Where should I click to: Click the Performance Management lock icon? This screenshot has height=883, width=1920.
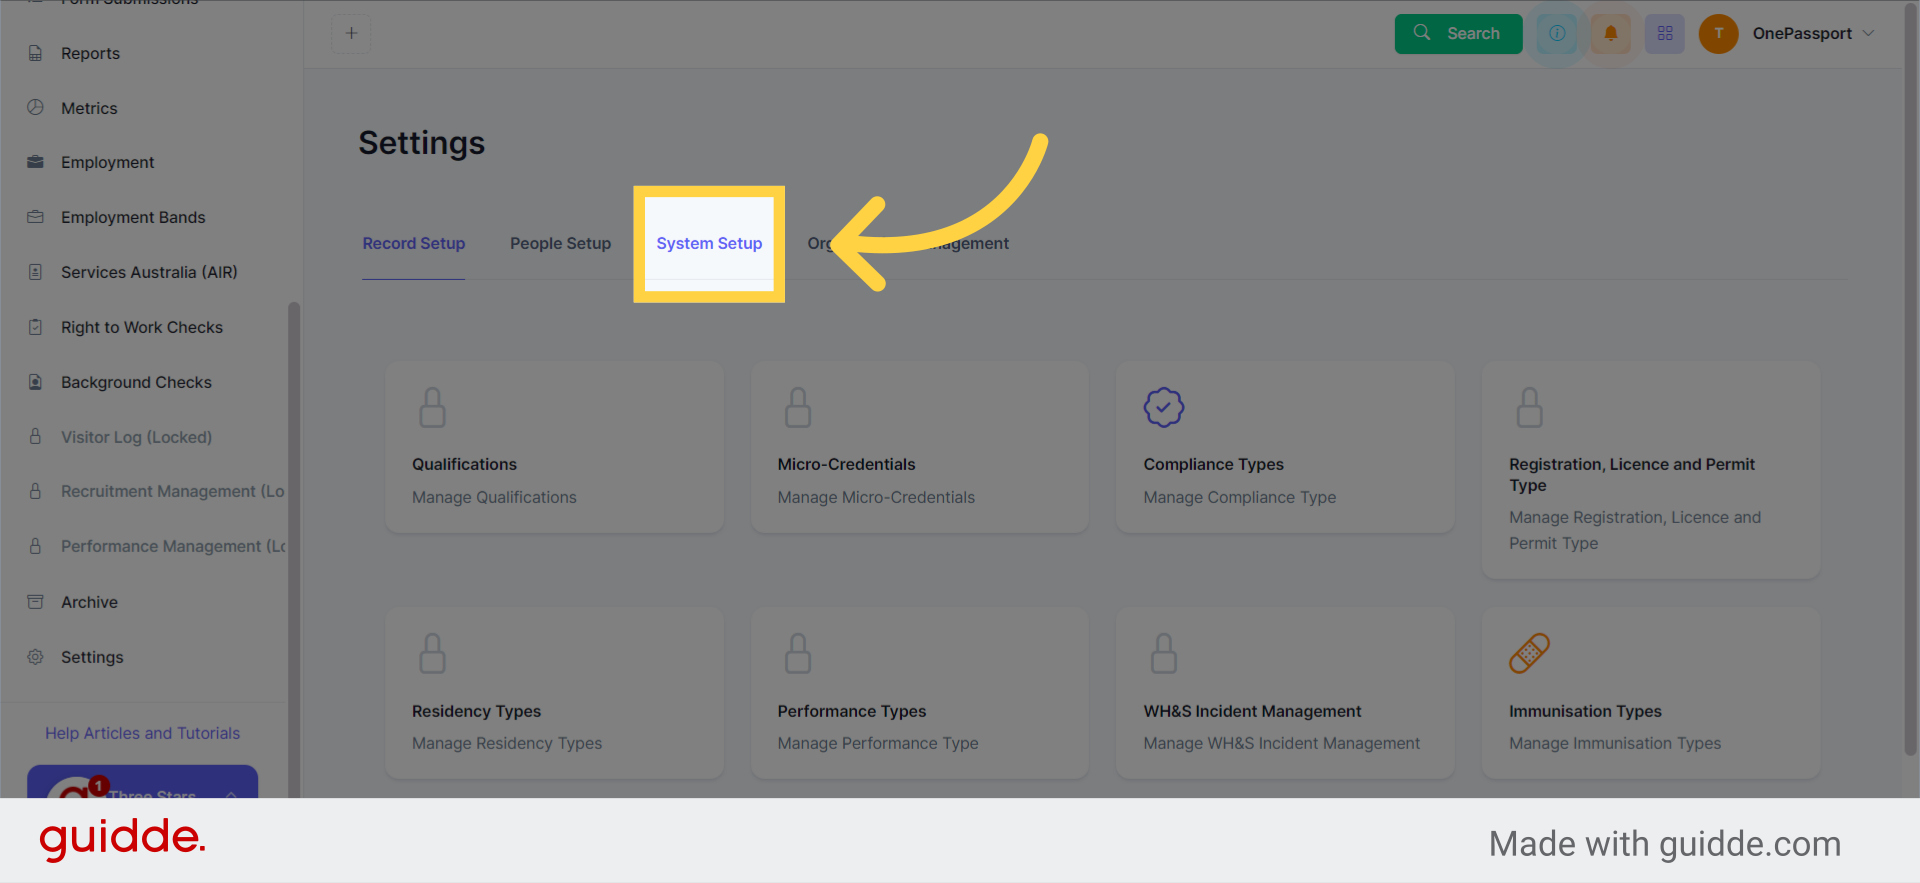[x=36, y=546]
